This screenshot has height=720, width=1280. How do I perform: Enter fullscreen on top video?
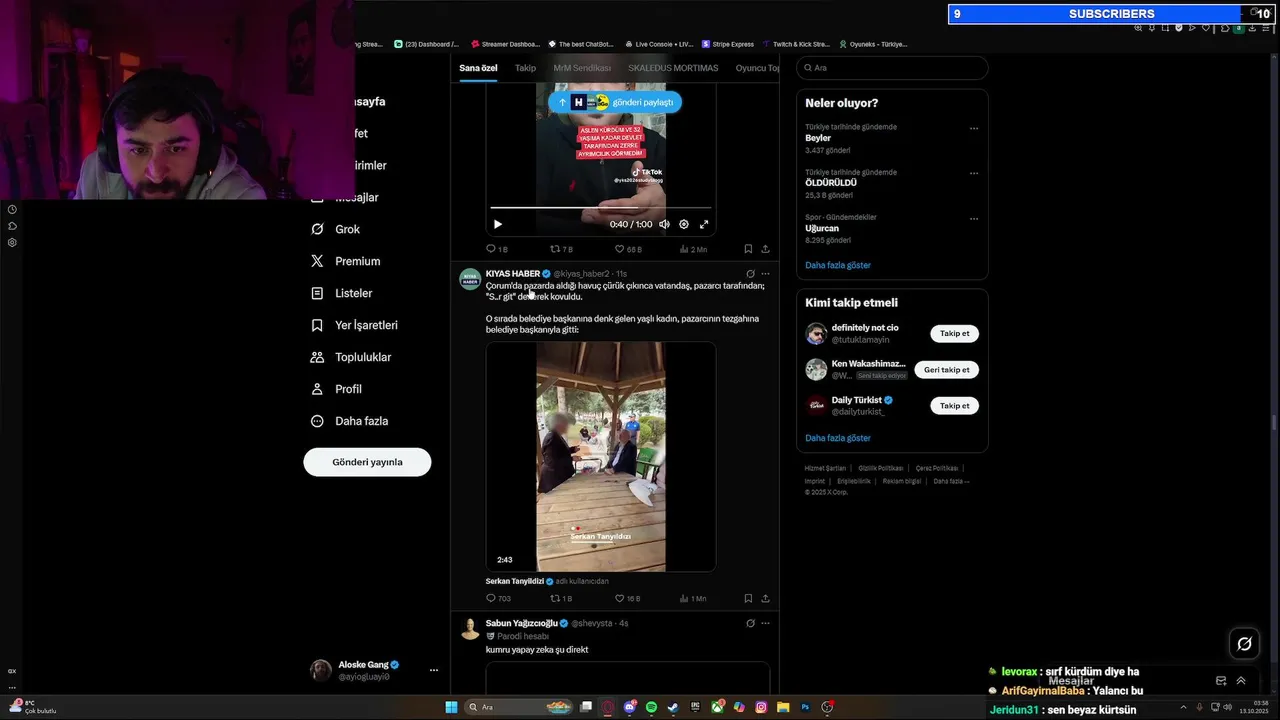click(x=704, y=224)
